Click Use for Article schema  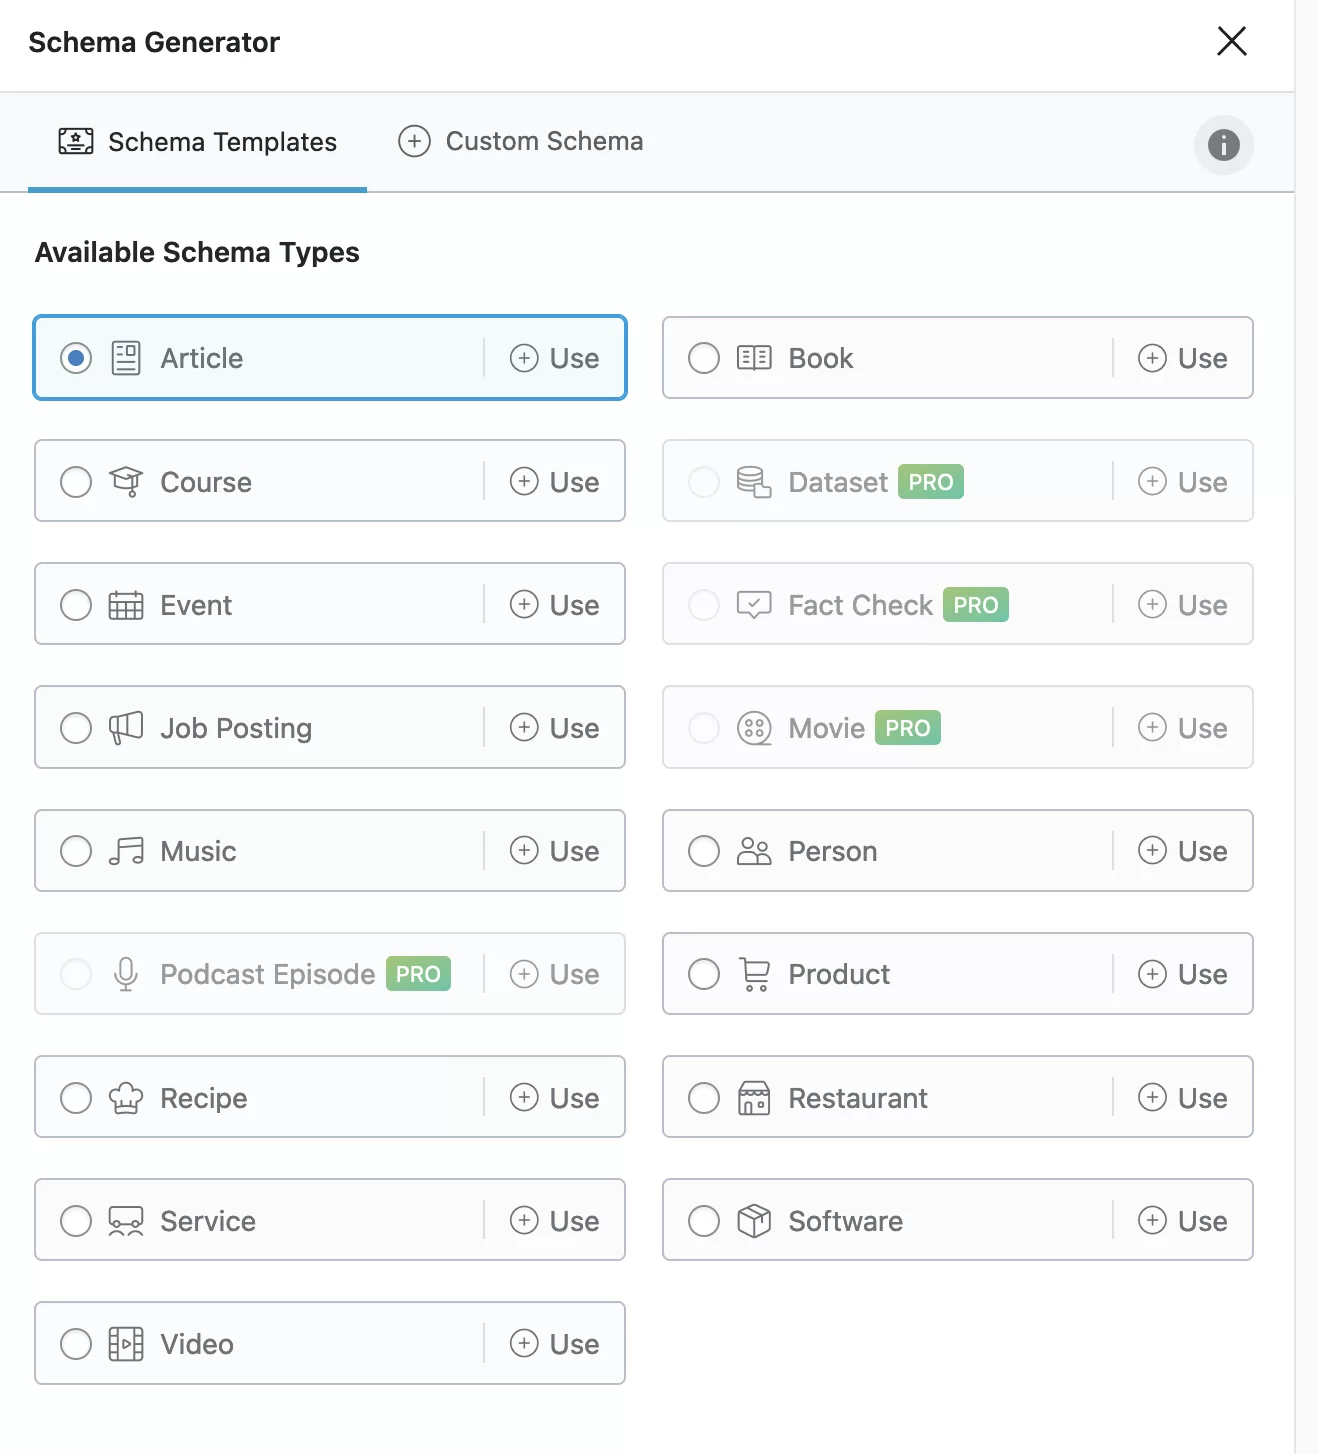tap(555, 358)
